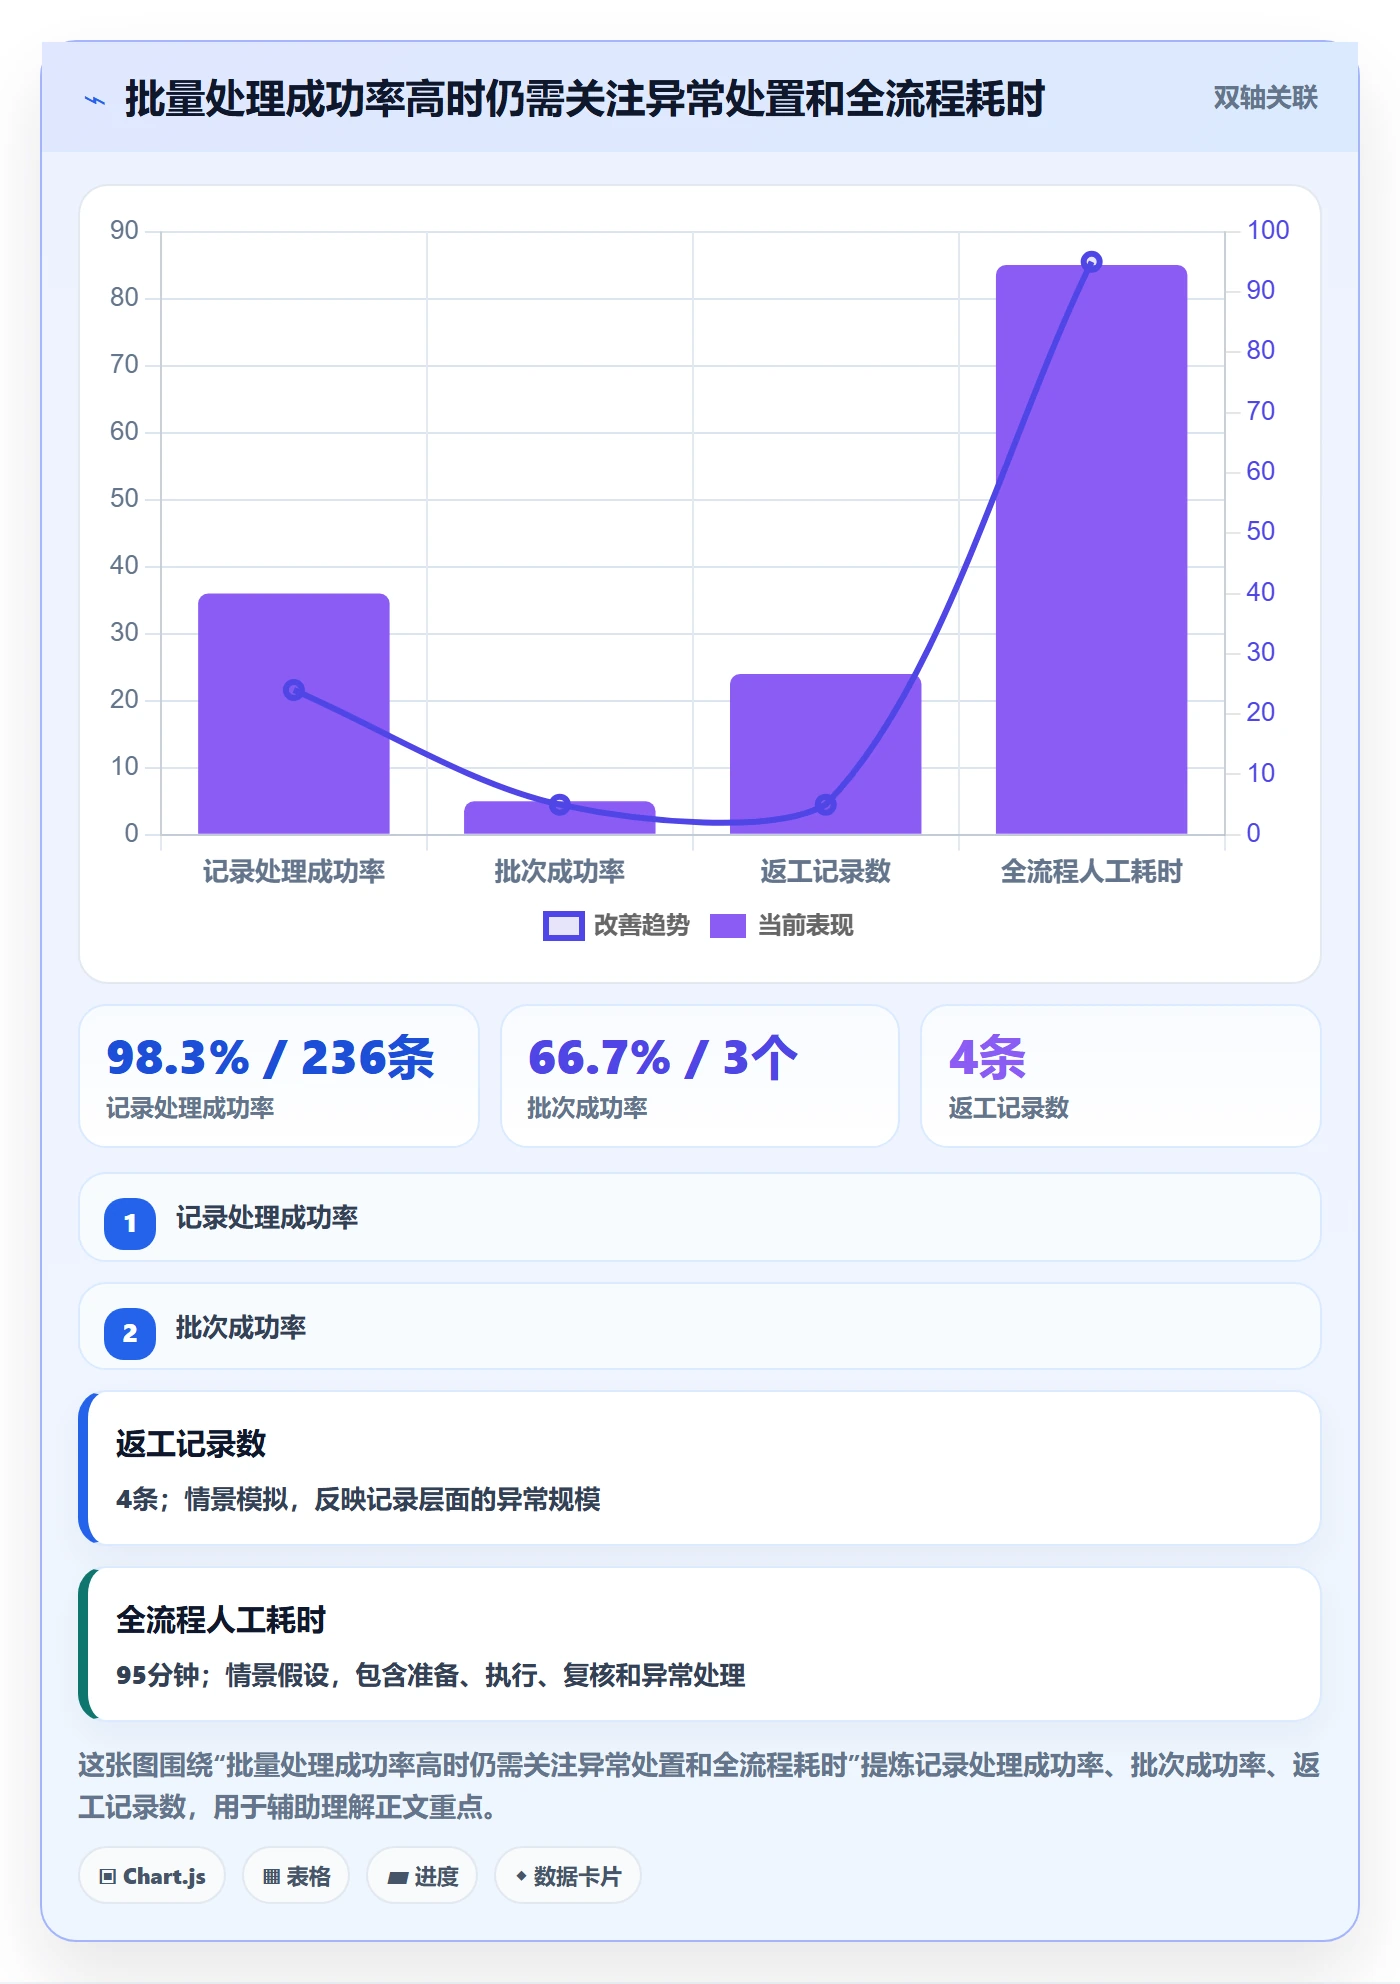This screenshot has width=1400, height=1984.
Task: Click the lightning icon beside the title
Action: [95, 100]
